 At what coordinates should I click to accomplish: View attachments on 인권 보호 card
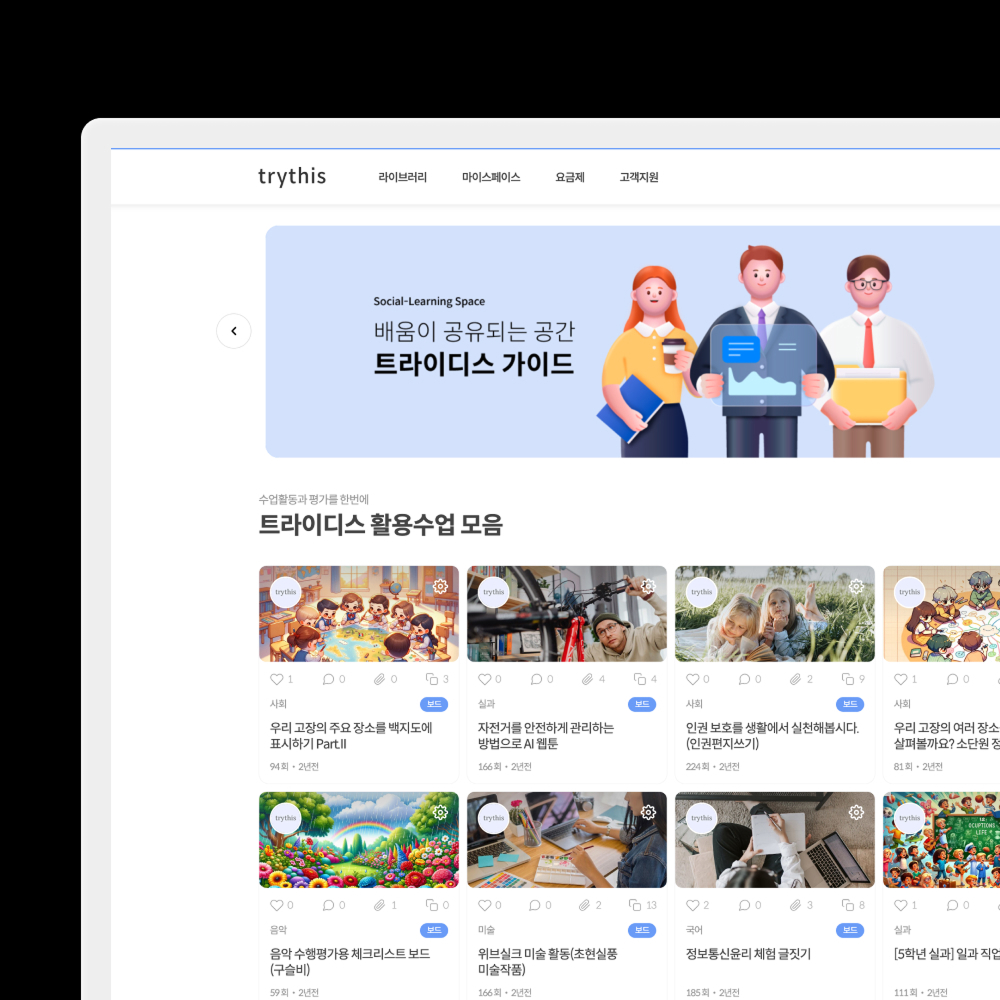(x=795, y=679)
